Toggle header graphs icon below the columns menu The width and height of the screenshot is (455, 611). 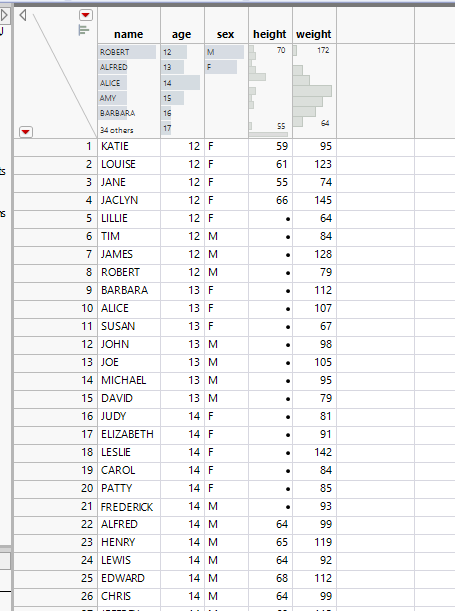84,30
